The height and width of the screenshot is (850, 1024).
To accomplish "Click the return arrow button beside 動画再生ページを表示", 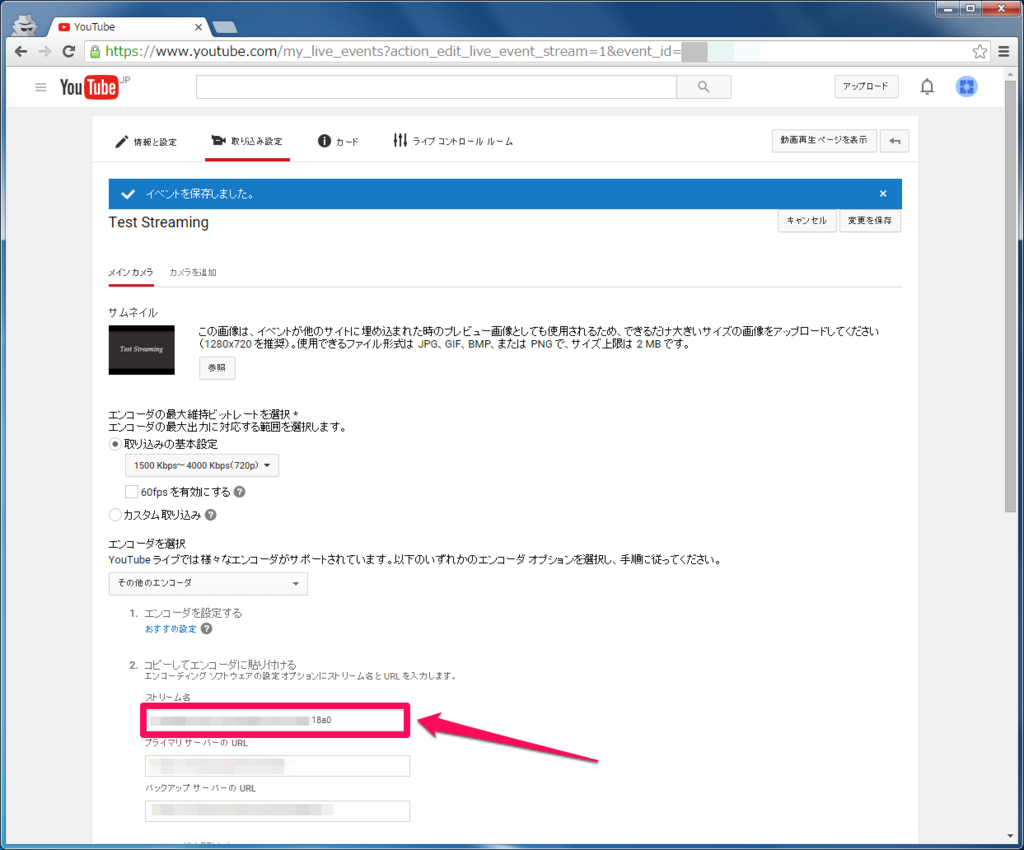I will (x=894, y=140).
